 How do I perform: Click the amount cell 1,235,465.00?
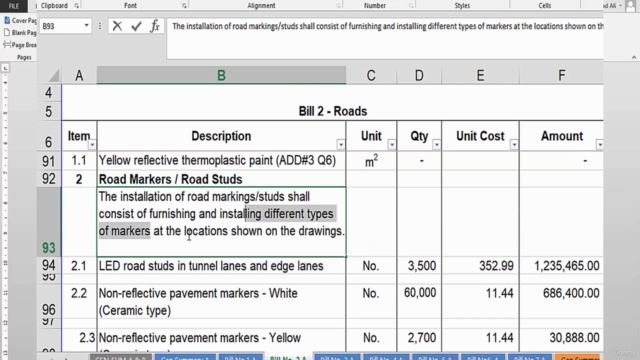pos(562,266)
